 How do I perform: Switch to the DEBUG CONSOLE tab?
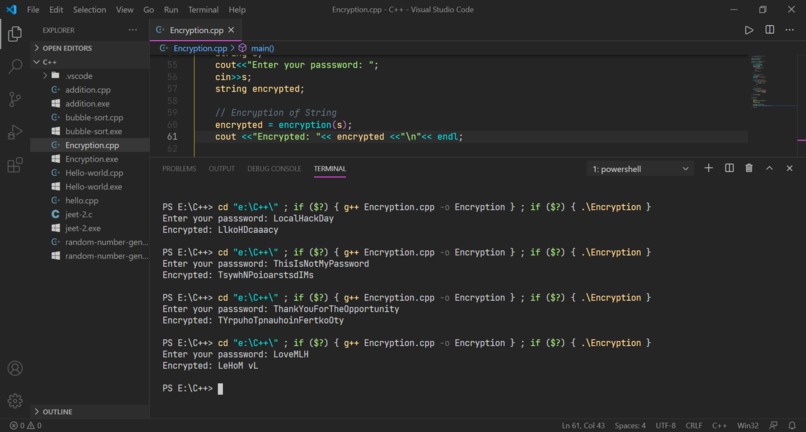274,169
